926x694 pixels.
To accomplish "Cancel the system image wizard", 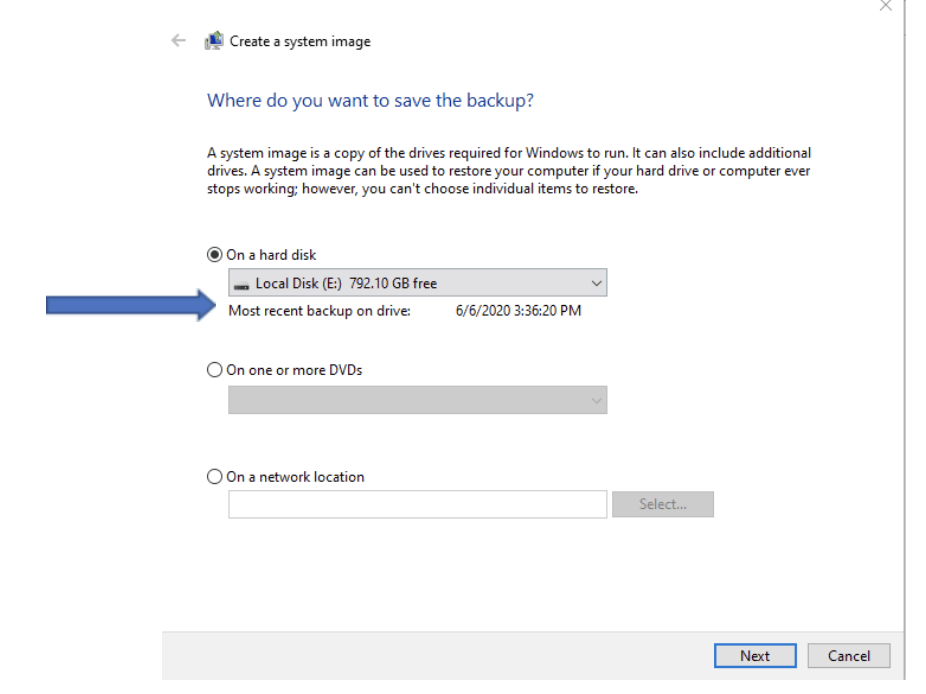I will coord(849,656).
